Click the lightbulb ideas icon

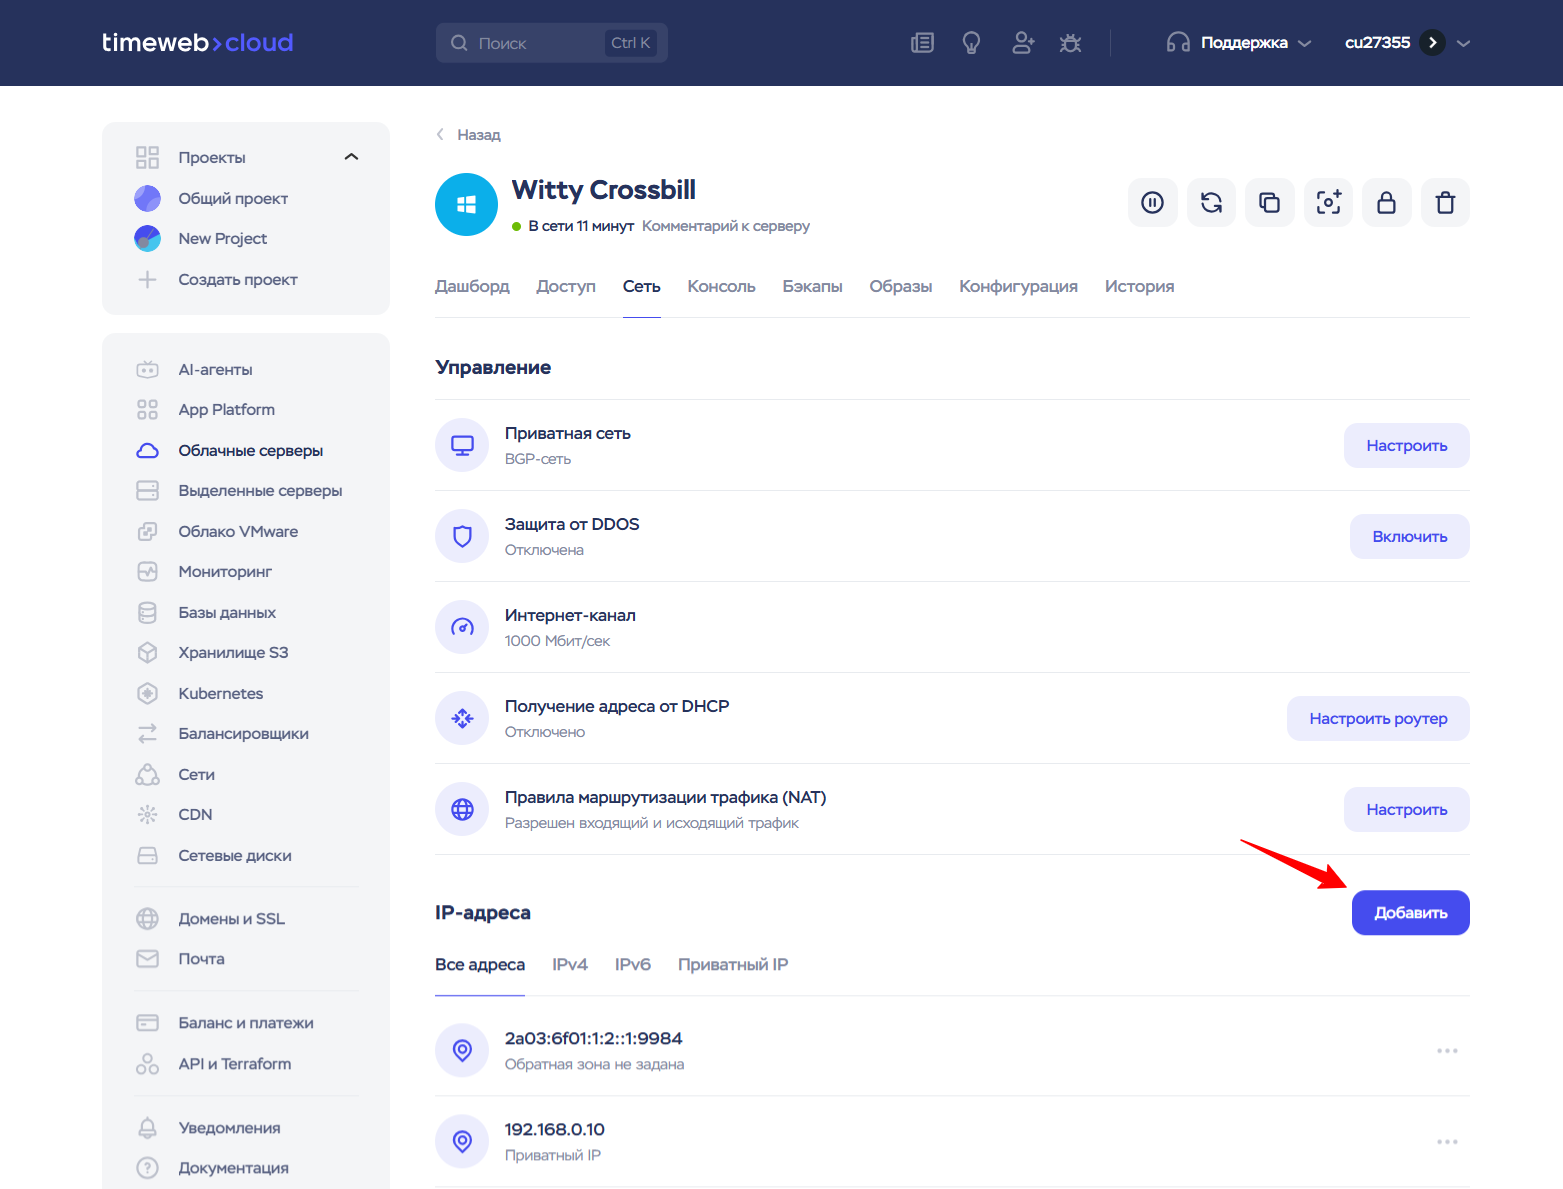971,43
